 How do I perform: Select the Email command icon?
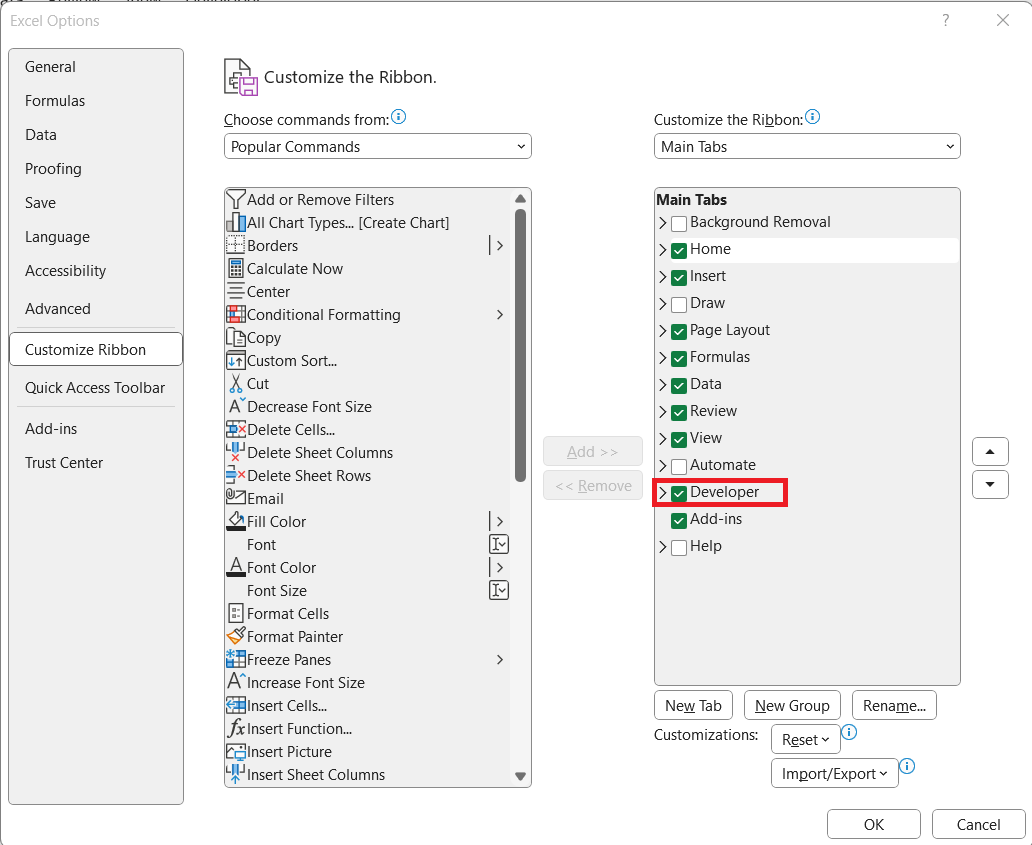click(x=236, y=498)
